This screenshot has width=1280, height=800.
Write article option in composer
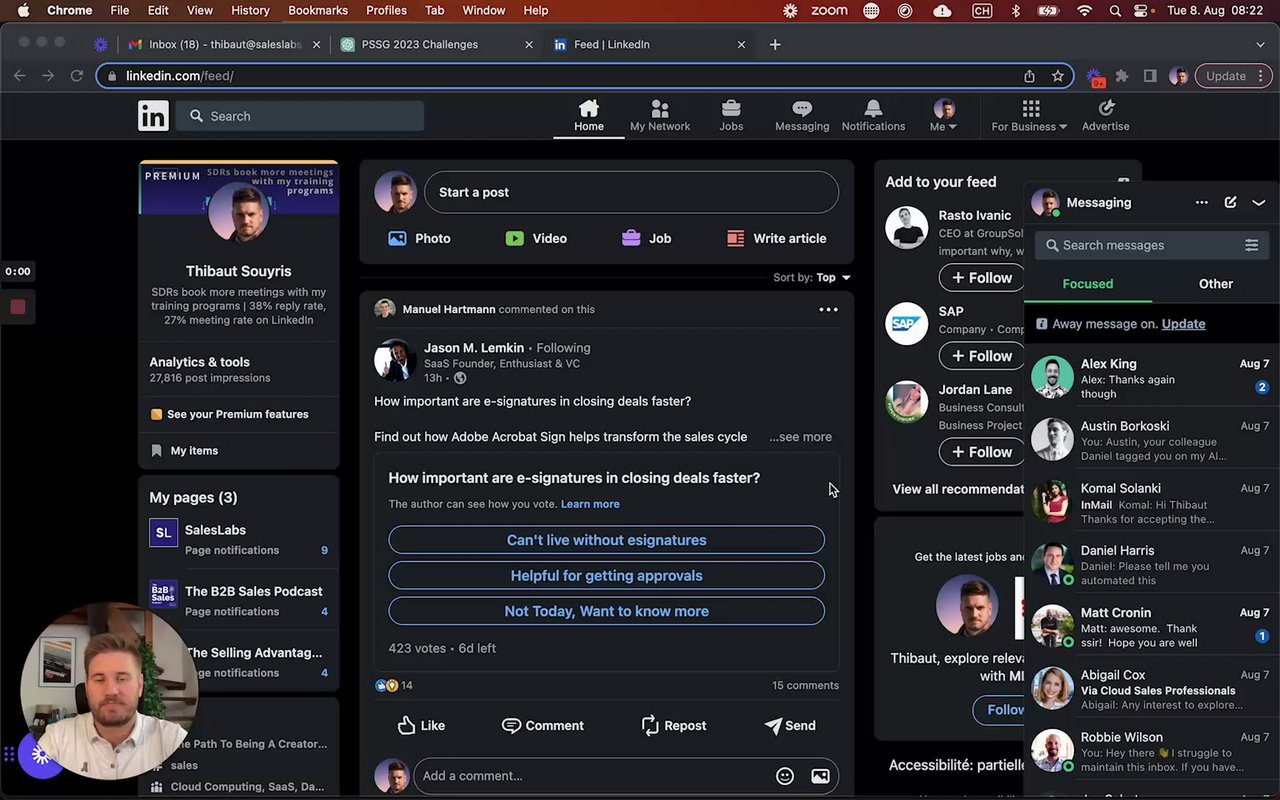coord(776,238)
